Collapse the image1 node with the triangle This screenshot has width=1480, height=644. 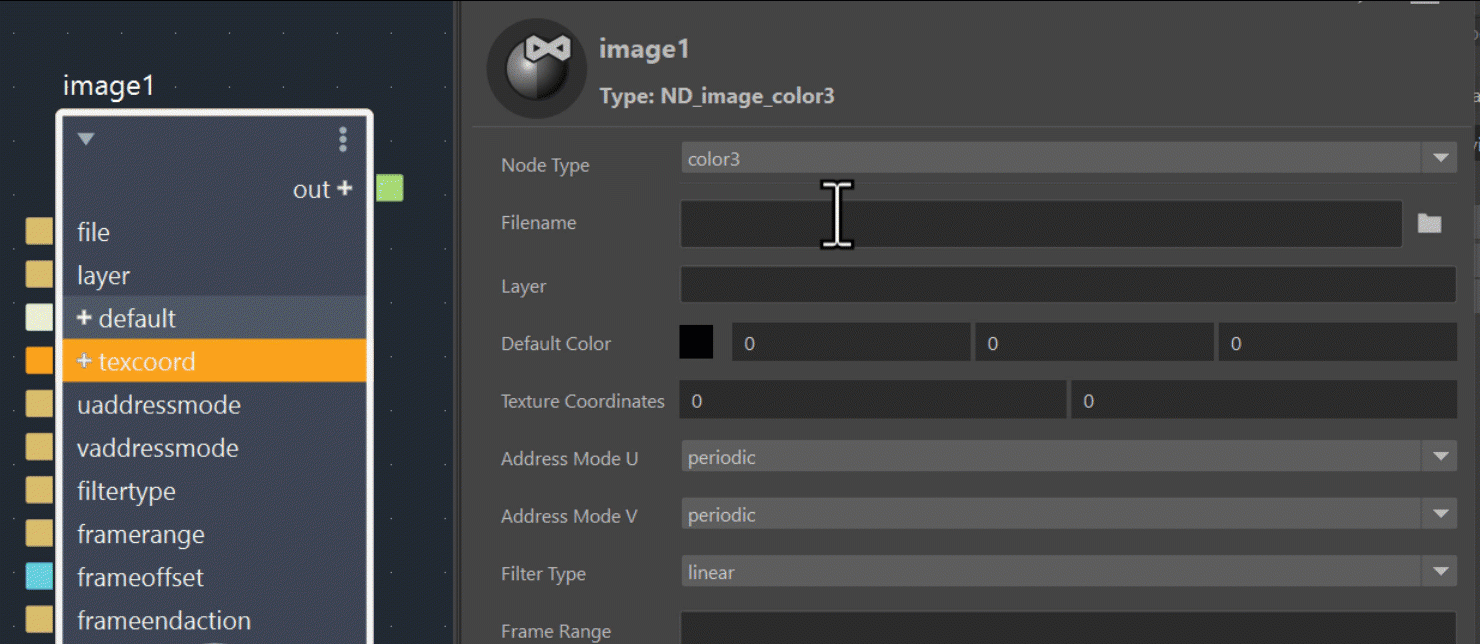tap(86, 139)
